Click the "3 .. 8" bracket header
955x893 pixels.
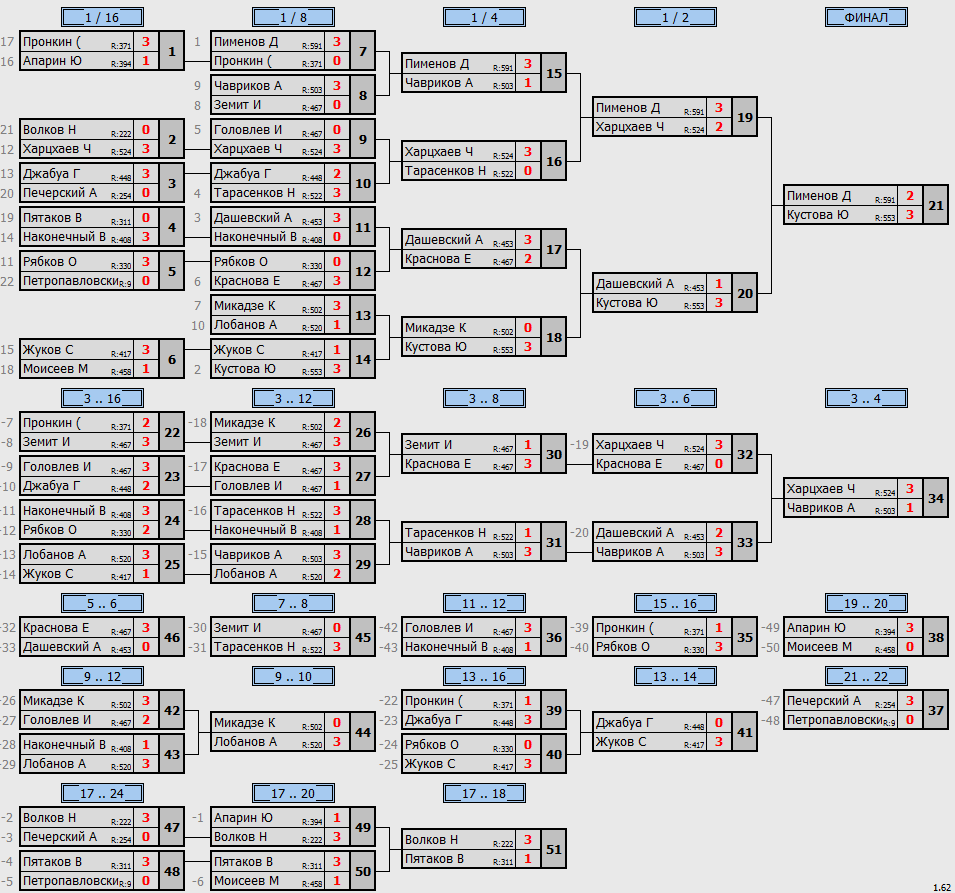coord(484,398)
